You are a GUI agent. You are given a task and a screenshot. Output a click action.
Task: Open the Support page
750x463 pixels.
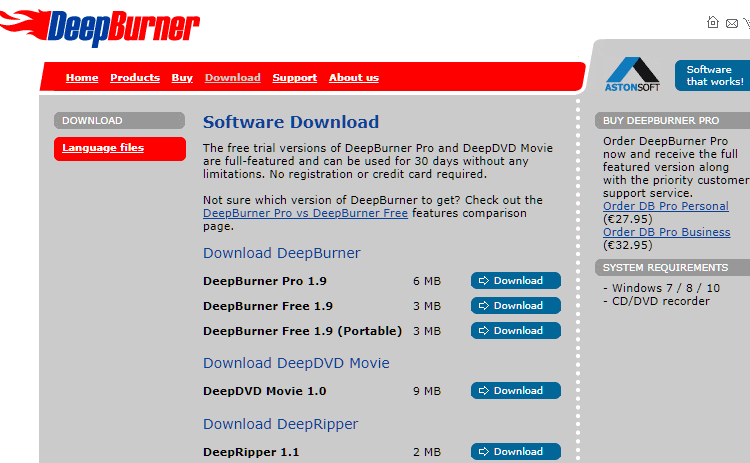(x=294, y=77)
